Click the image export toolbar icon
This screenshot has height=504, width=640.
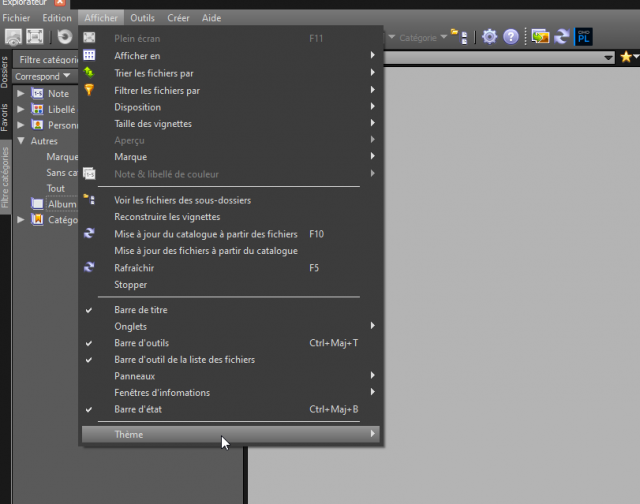click(540, 37)
